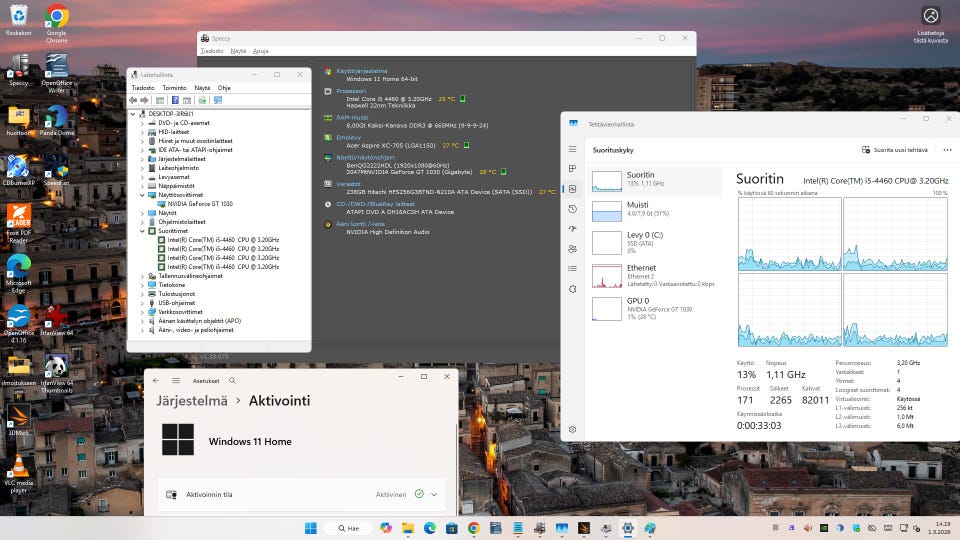Screen dimensions: 960x540
Task: Open Startup apps icon in Task Manager
Action: pos(572,228)
